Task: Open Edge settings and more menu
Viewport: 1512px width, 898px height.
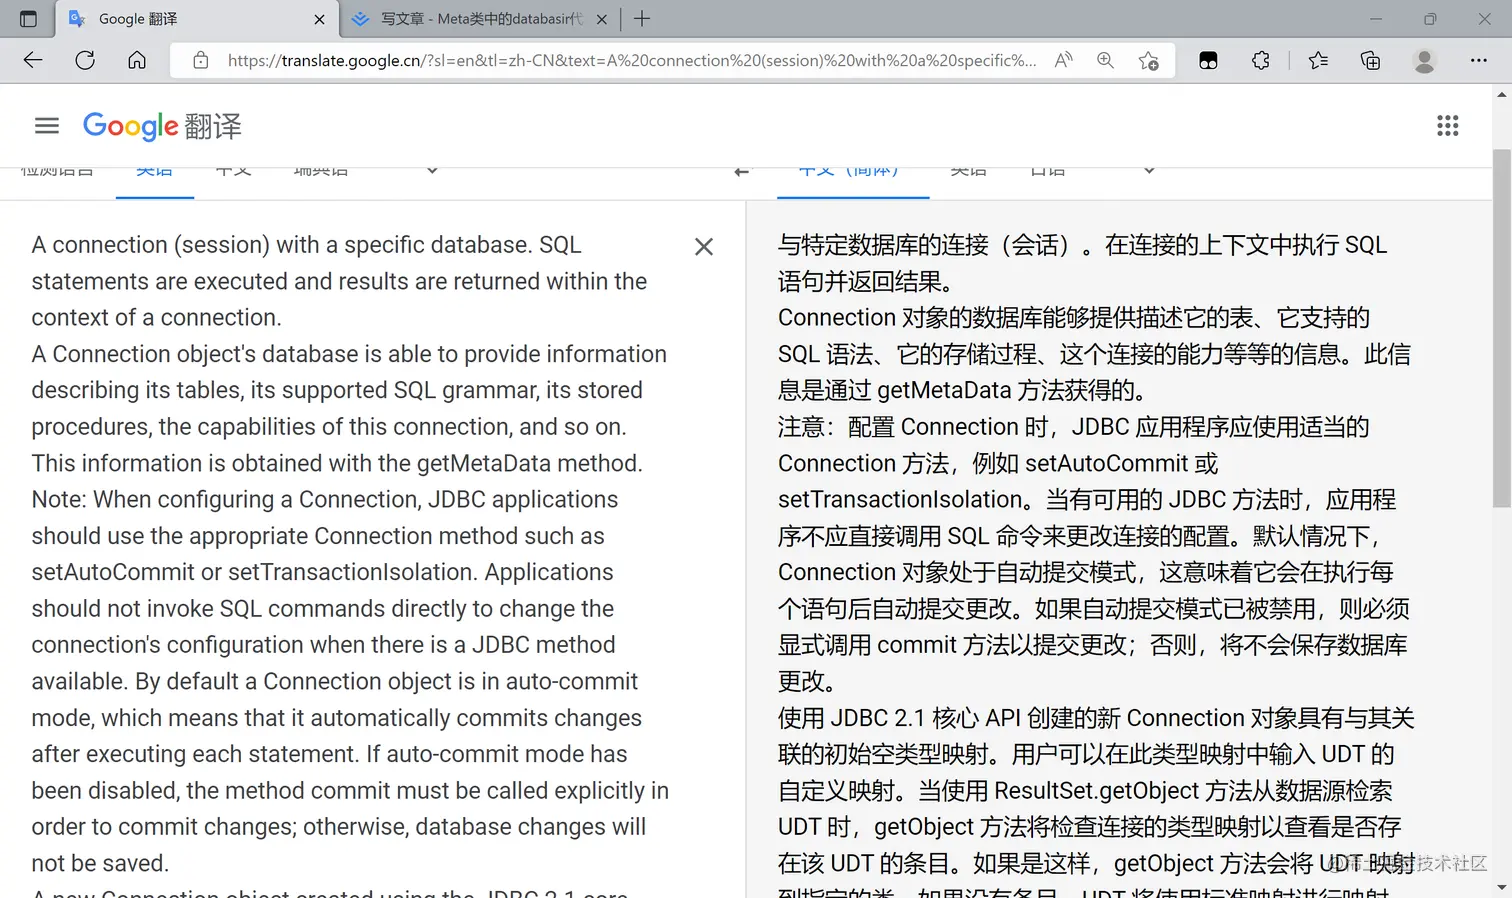Action: (1479, 60)
